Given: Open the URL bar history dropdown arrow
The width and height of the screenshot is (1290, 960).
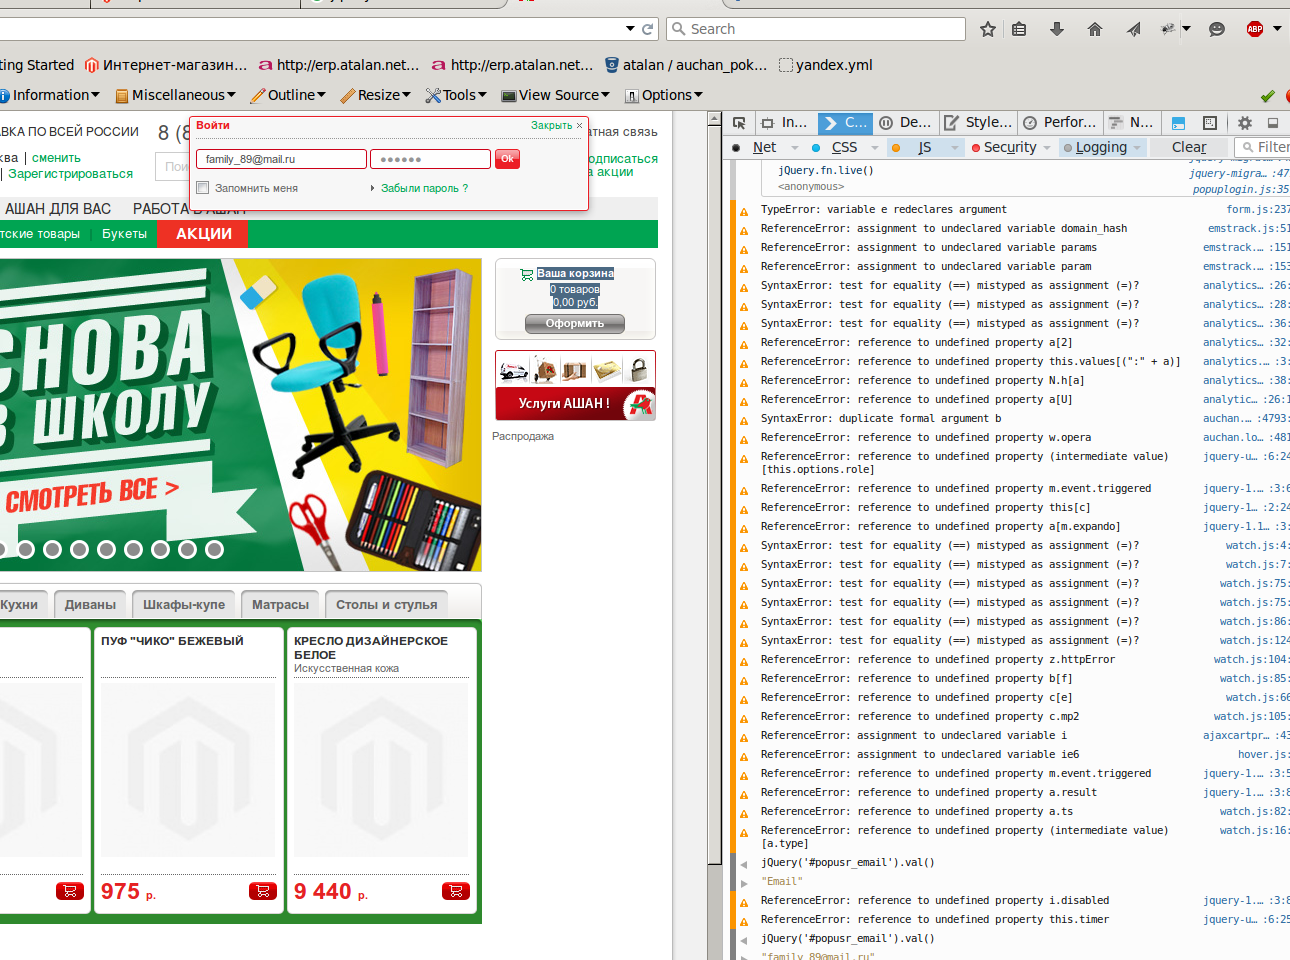Looking at the screenshot, I should (x=630, y=29).
